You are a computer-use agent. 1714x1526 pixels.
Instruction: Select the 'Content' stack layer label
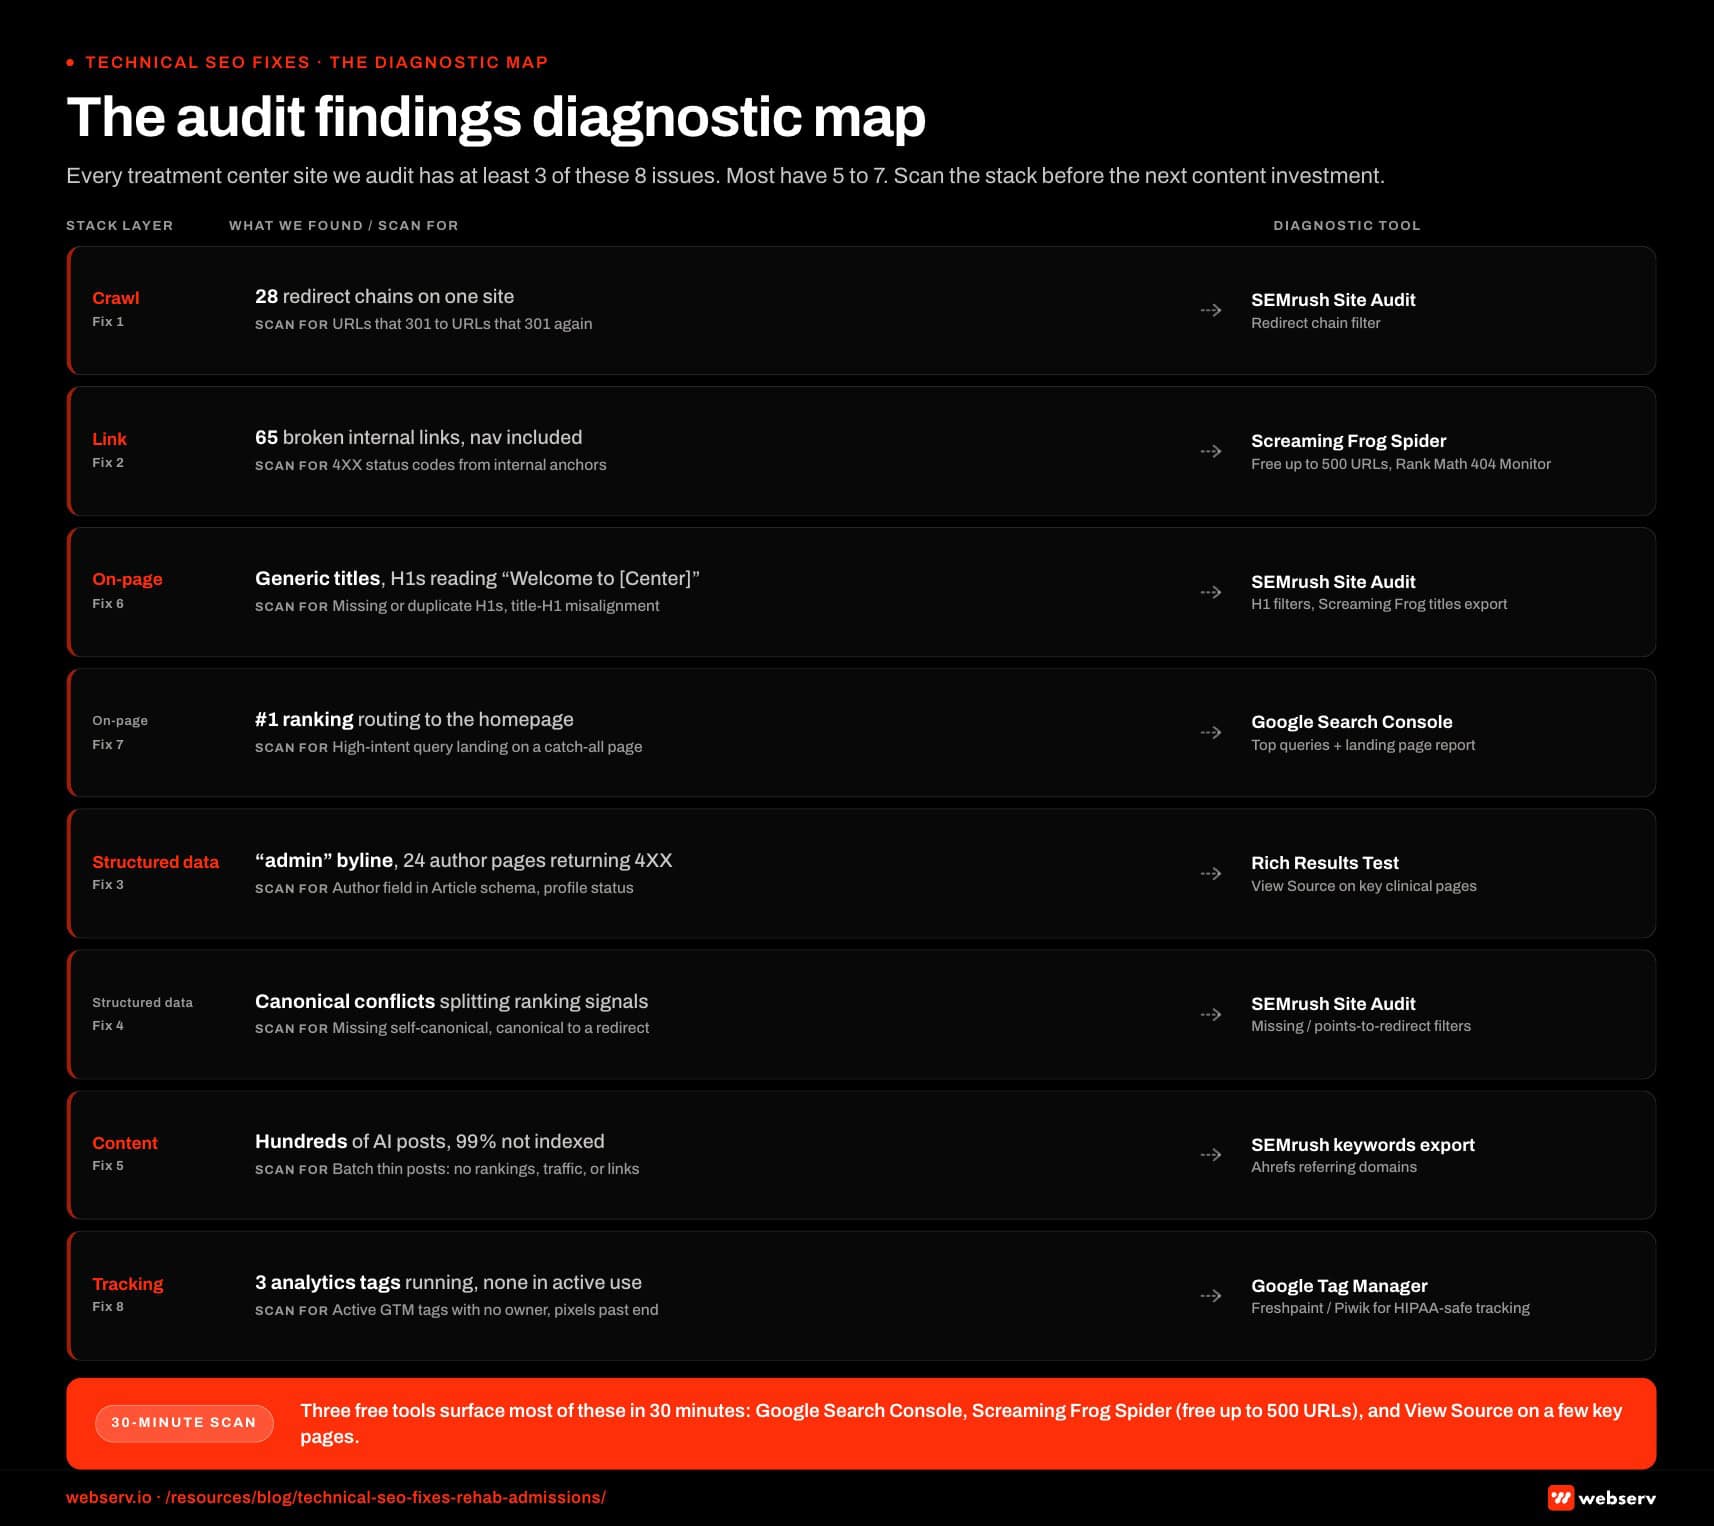(125, 1143)
